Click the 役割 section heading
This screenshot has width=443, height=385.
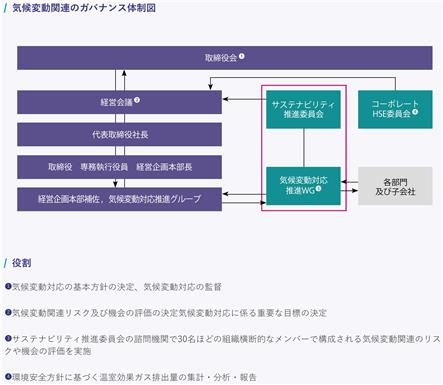tap(22, 263)
